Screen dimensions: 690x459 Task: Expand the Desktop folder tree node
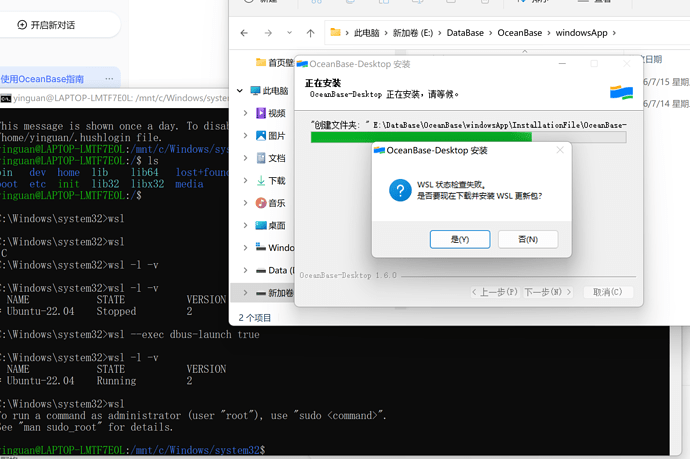point(246,225)
